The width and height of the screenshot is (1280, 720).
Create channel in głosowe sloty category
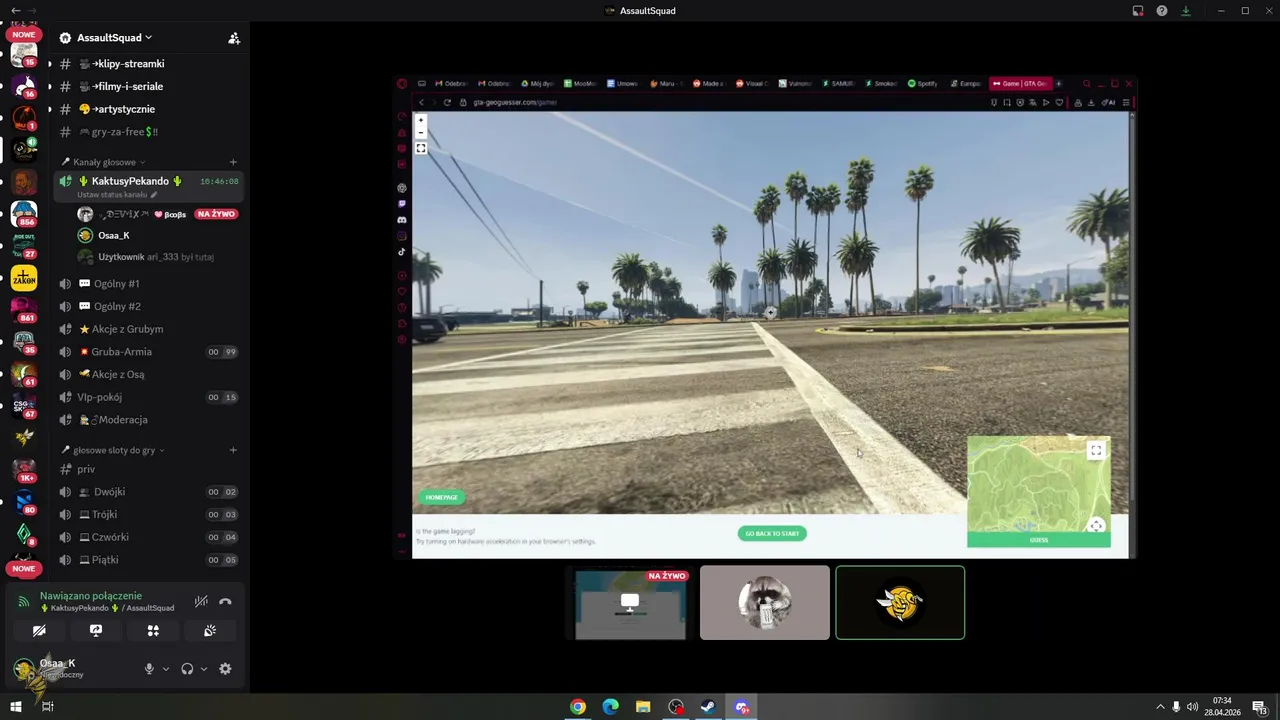click(x=233, y=450)
